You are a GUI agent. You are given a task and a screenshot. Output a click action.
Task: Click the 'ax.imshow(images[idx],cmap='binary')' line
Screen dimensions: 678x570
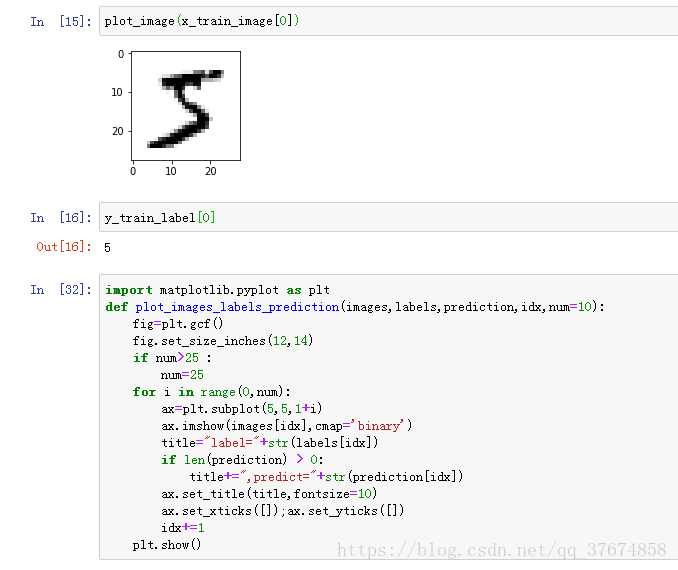[287, 426]
